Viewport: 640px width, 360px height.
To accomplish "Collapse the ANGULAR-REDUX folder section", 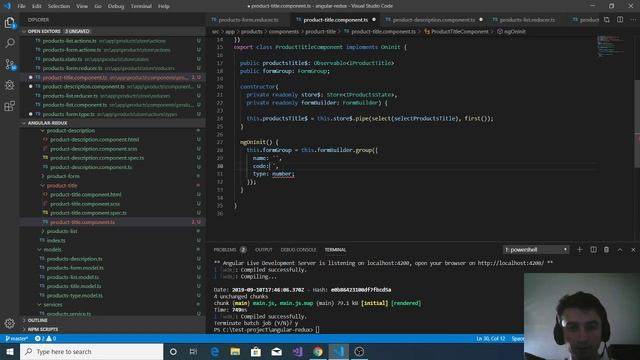I will point(113,123).
